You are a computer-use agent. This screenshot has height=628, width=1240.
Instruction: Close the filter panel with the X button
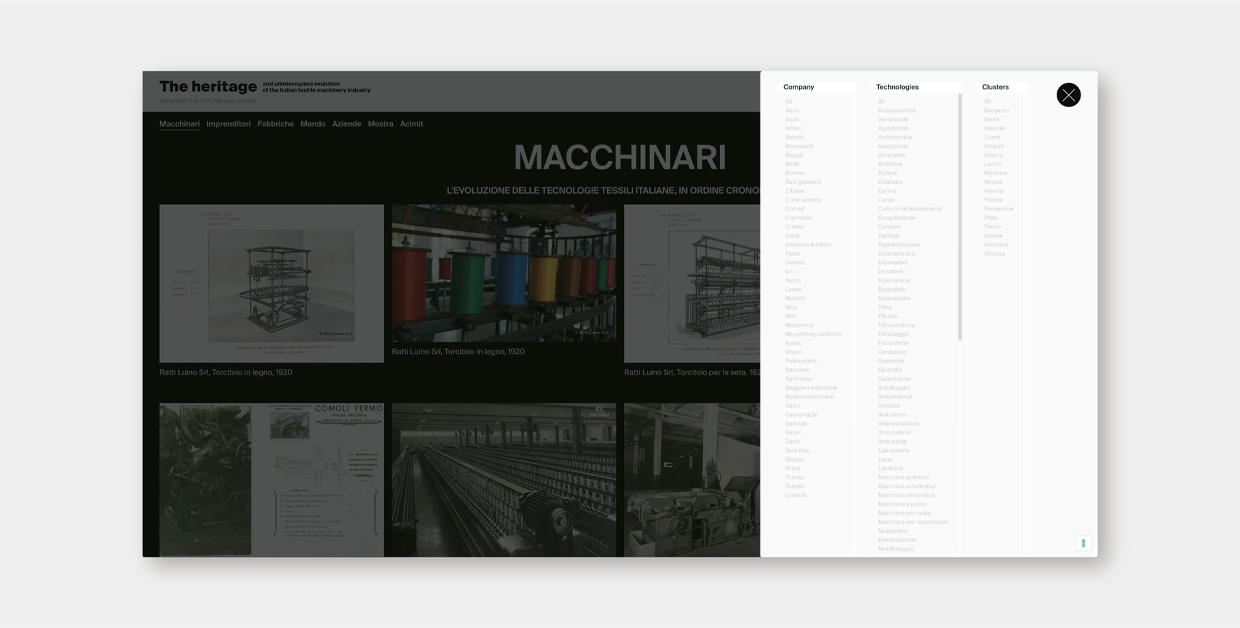1068,95
